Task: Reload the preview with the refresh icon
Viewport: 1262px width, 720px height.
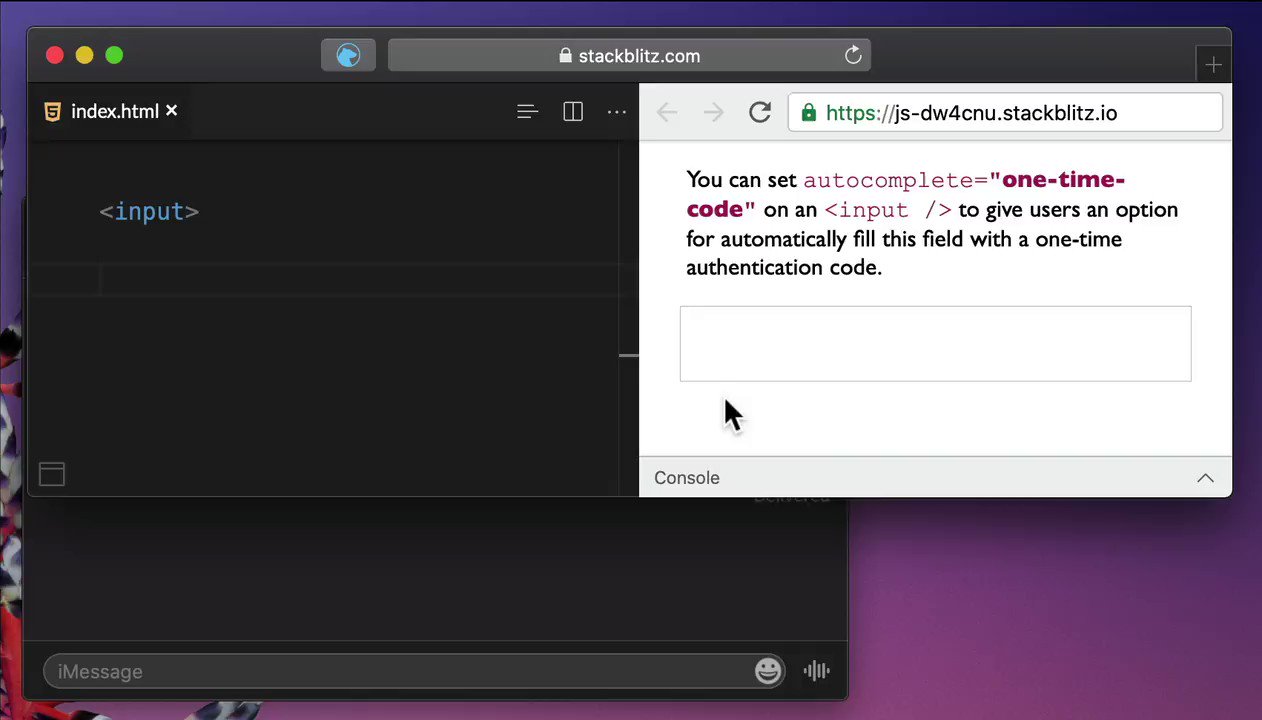Action: click(759, 112)
